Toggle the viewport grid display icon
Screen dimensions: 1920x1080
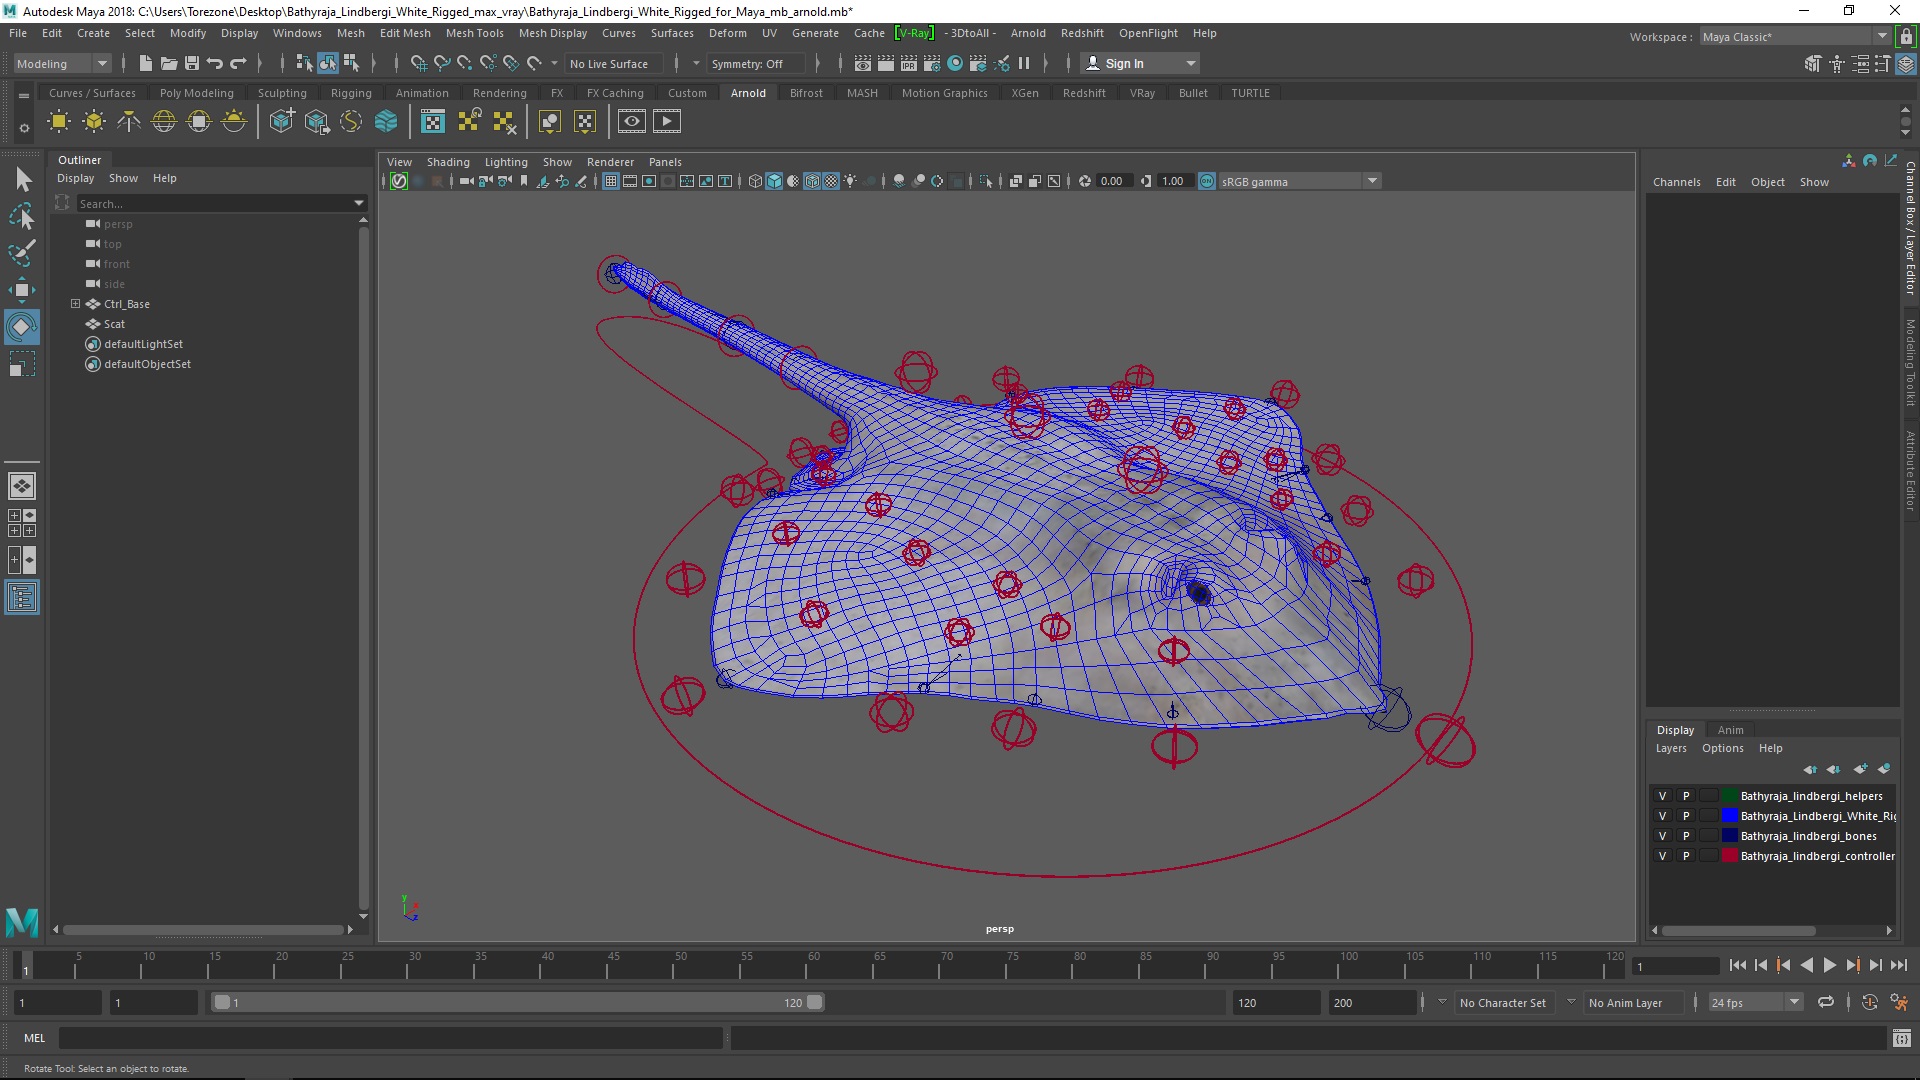[610, 181]
